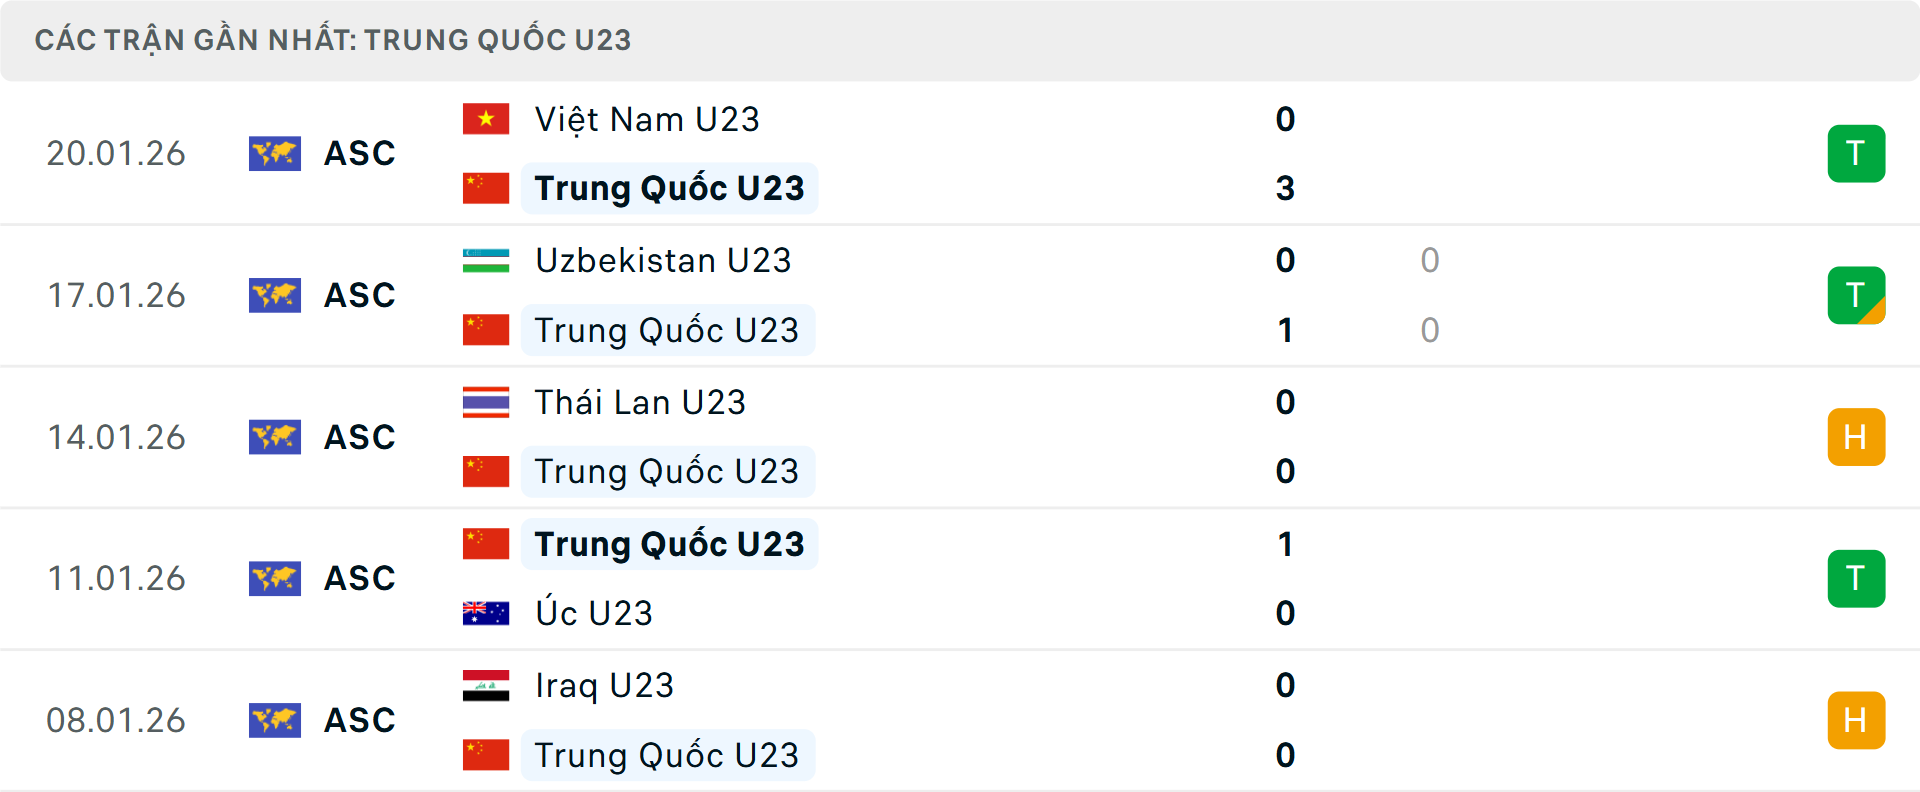This screenshot has height=792, width=1920.
Task: Click the green T result badge for 11.01.26
Action: (x=1857, y=578)
